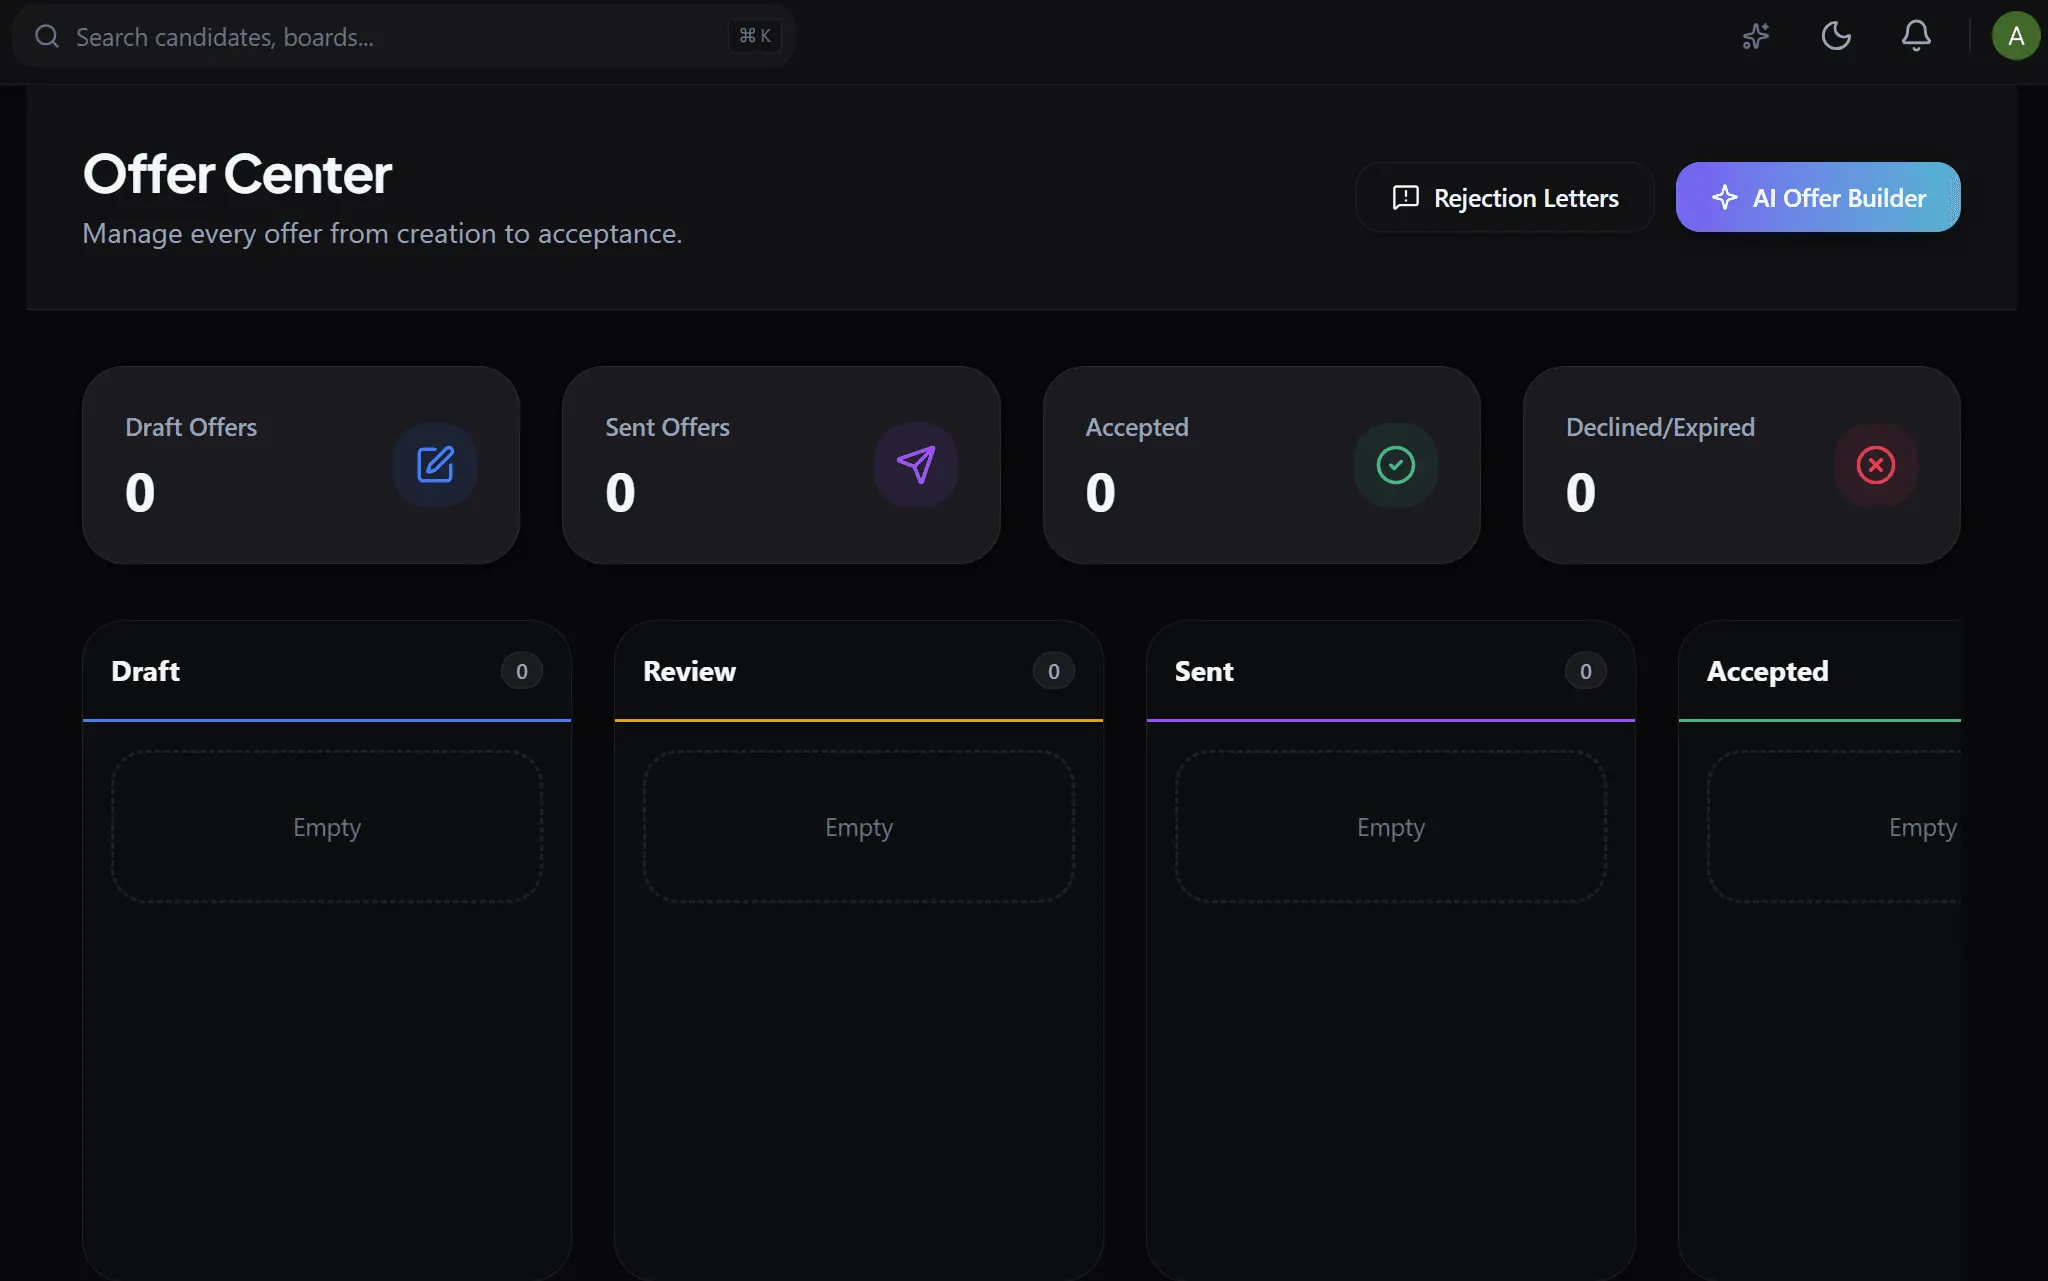Click the Empty placeholder in Sent column

pos(1391,827)
